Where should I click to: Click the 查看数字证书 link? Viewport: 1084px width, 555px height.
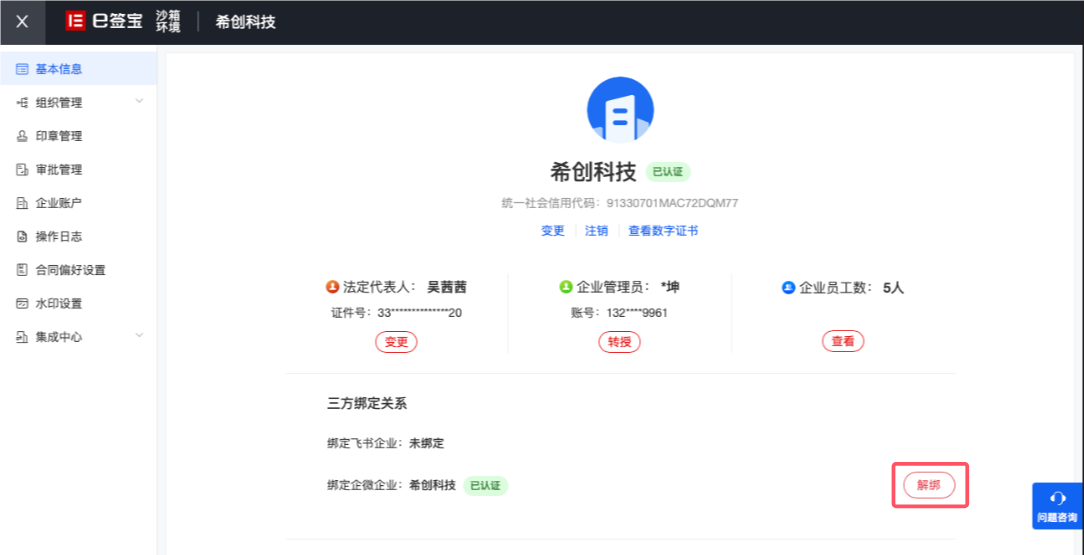click(663, 231)
